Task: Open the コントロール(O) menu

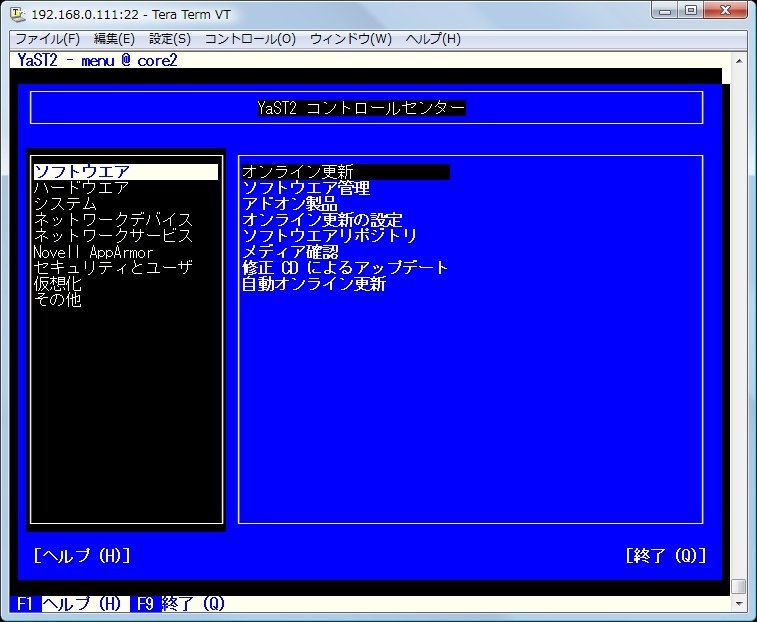Action: click(x=250, y=39)
